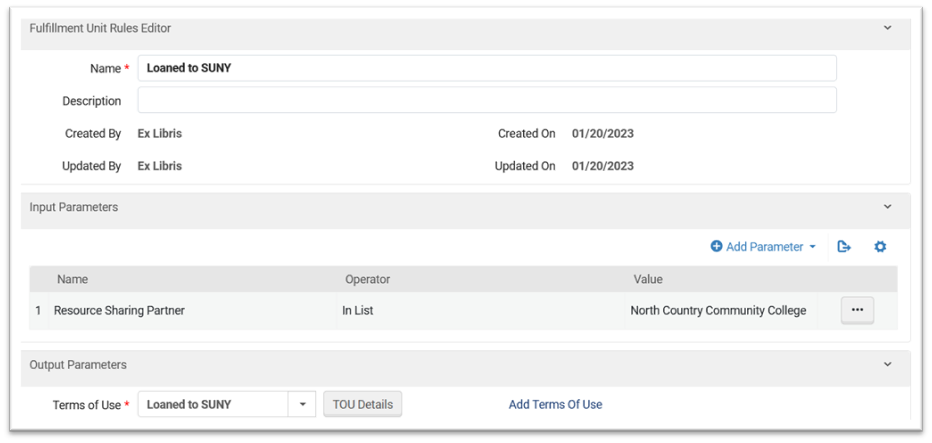Click the export list icon
Image resolution: width=932 pixels, height=443 pixels.
tap(844, 247)
